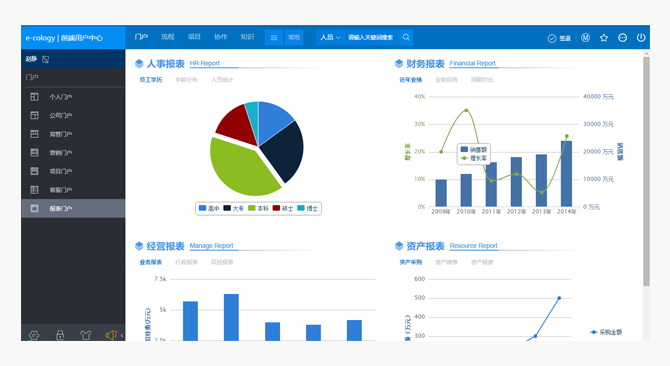
Task: Open the settings gear at sidebar bottom
Action: [34, 335]
